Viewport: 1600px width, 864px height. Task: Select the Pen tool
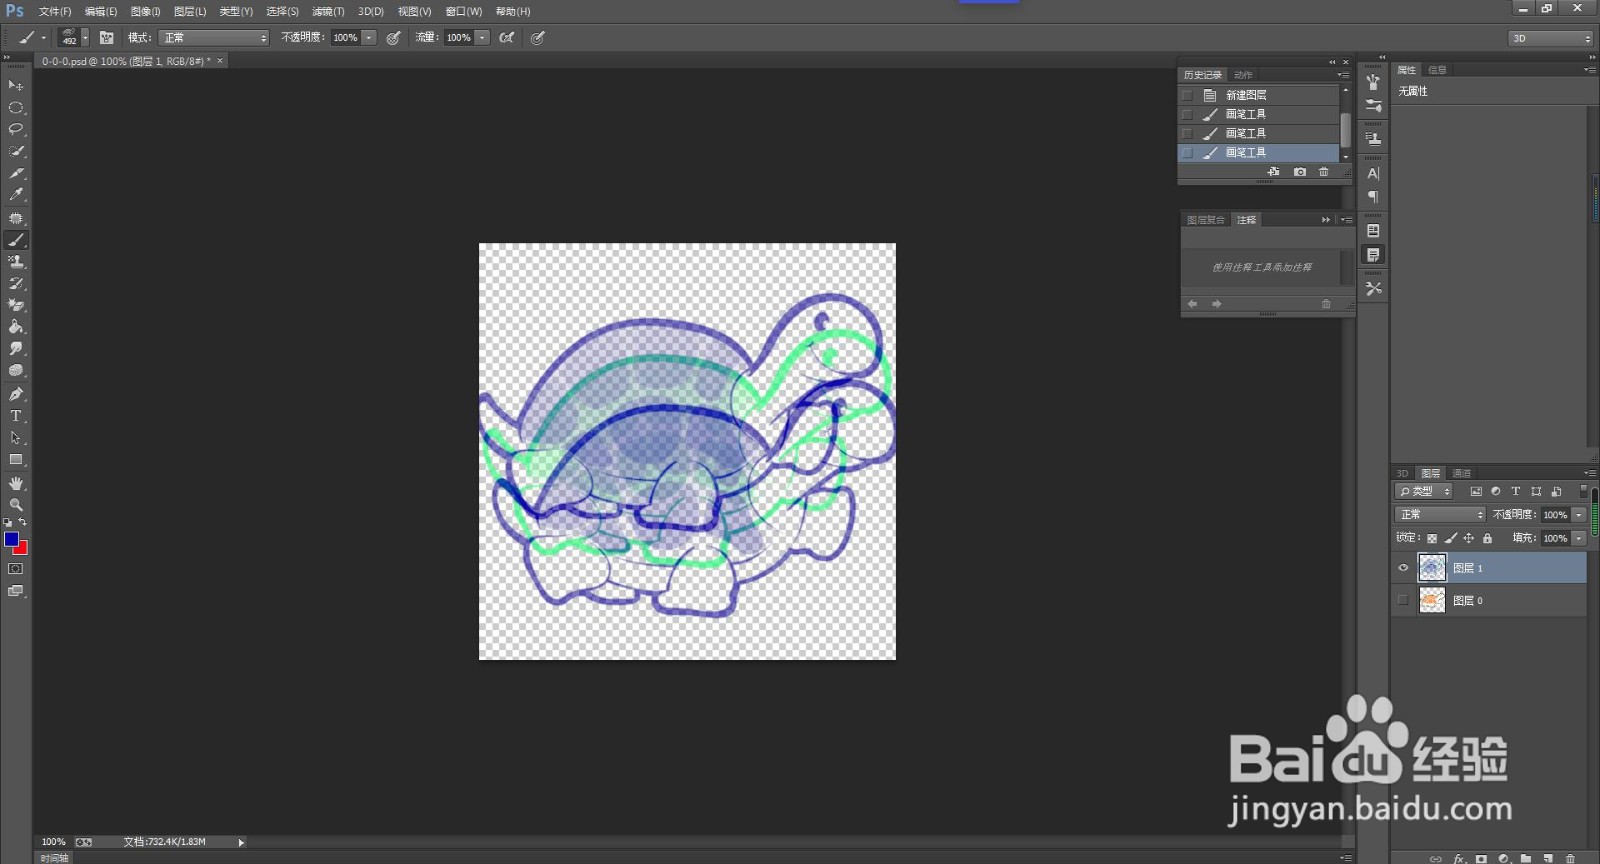pos(15,394)
